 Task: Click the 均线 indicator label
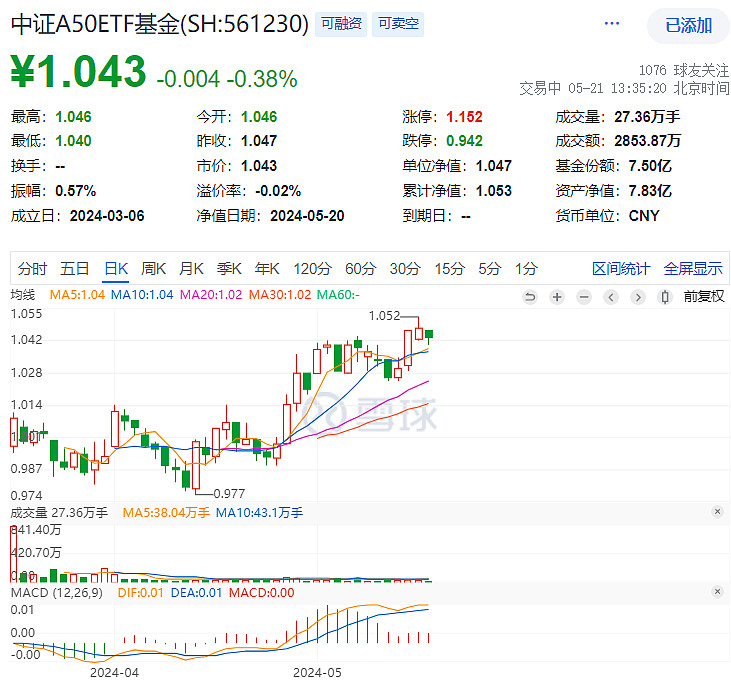(23, 295)
